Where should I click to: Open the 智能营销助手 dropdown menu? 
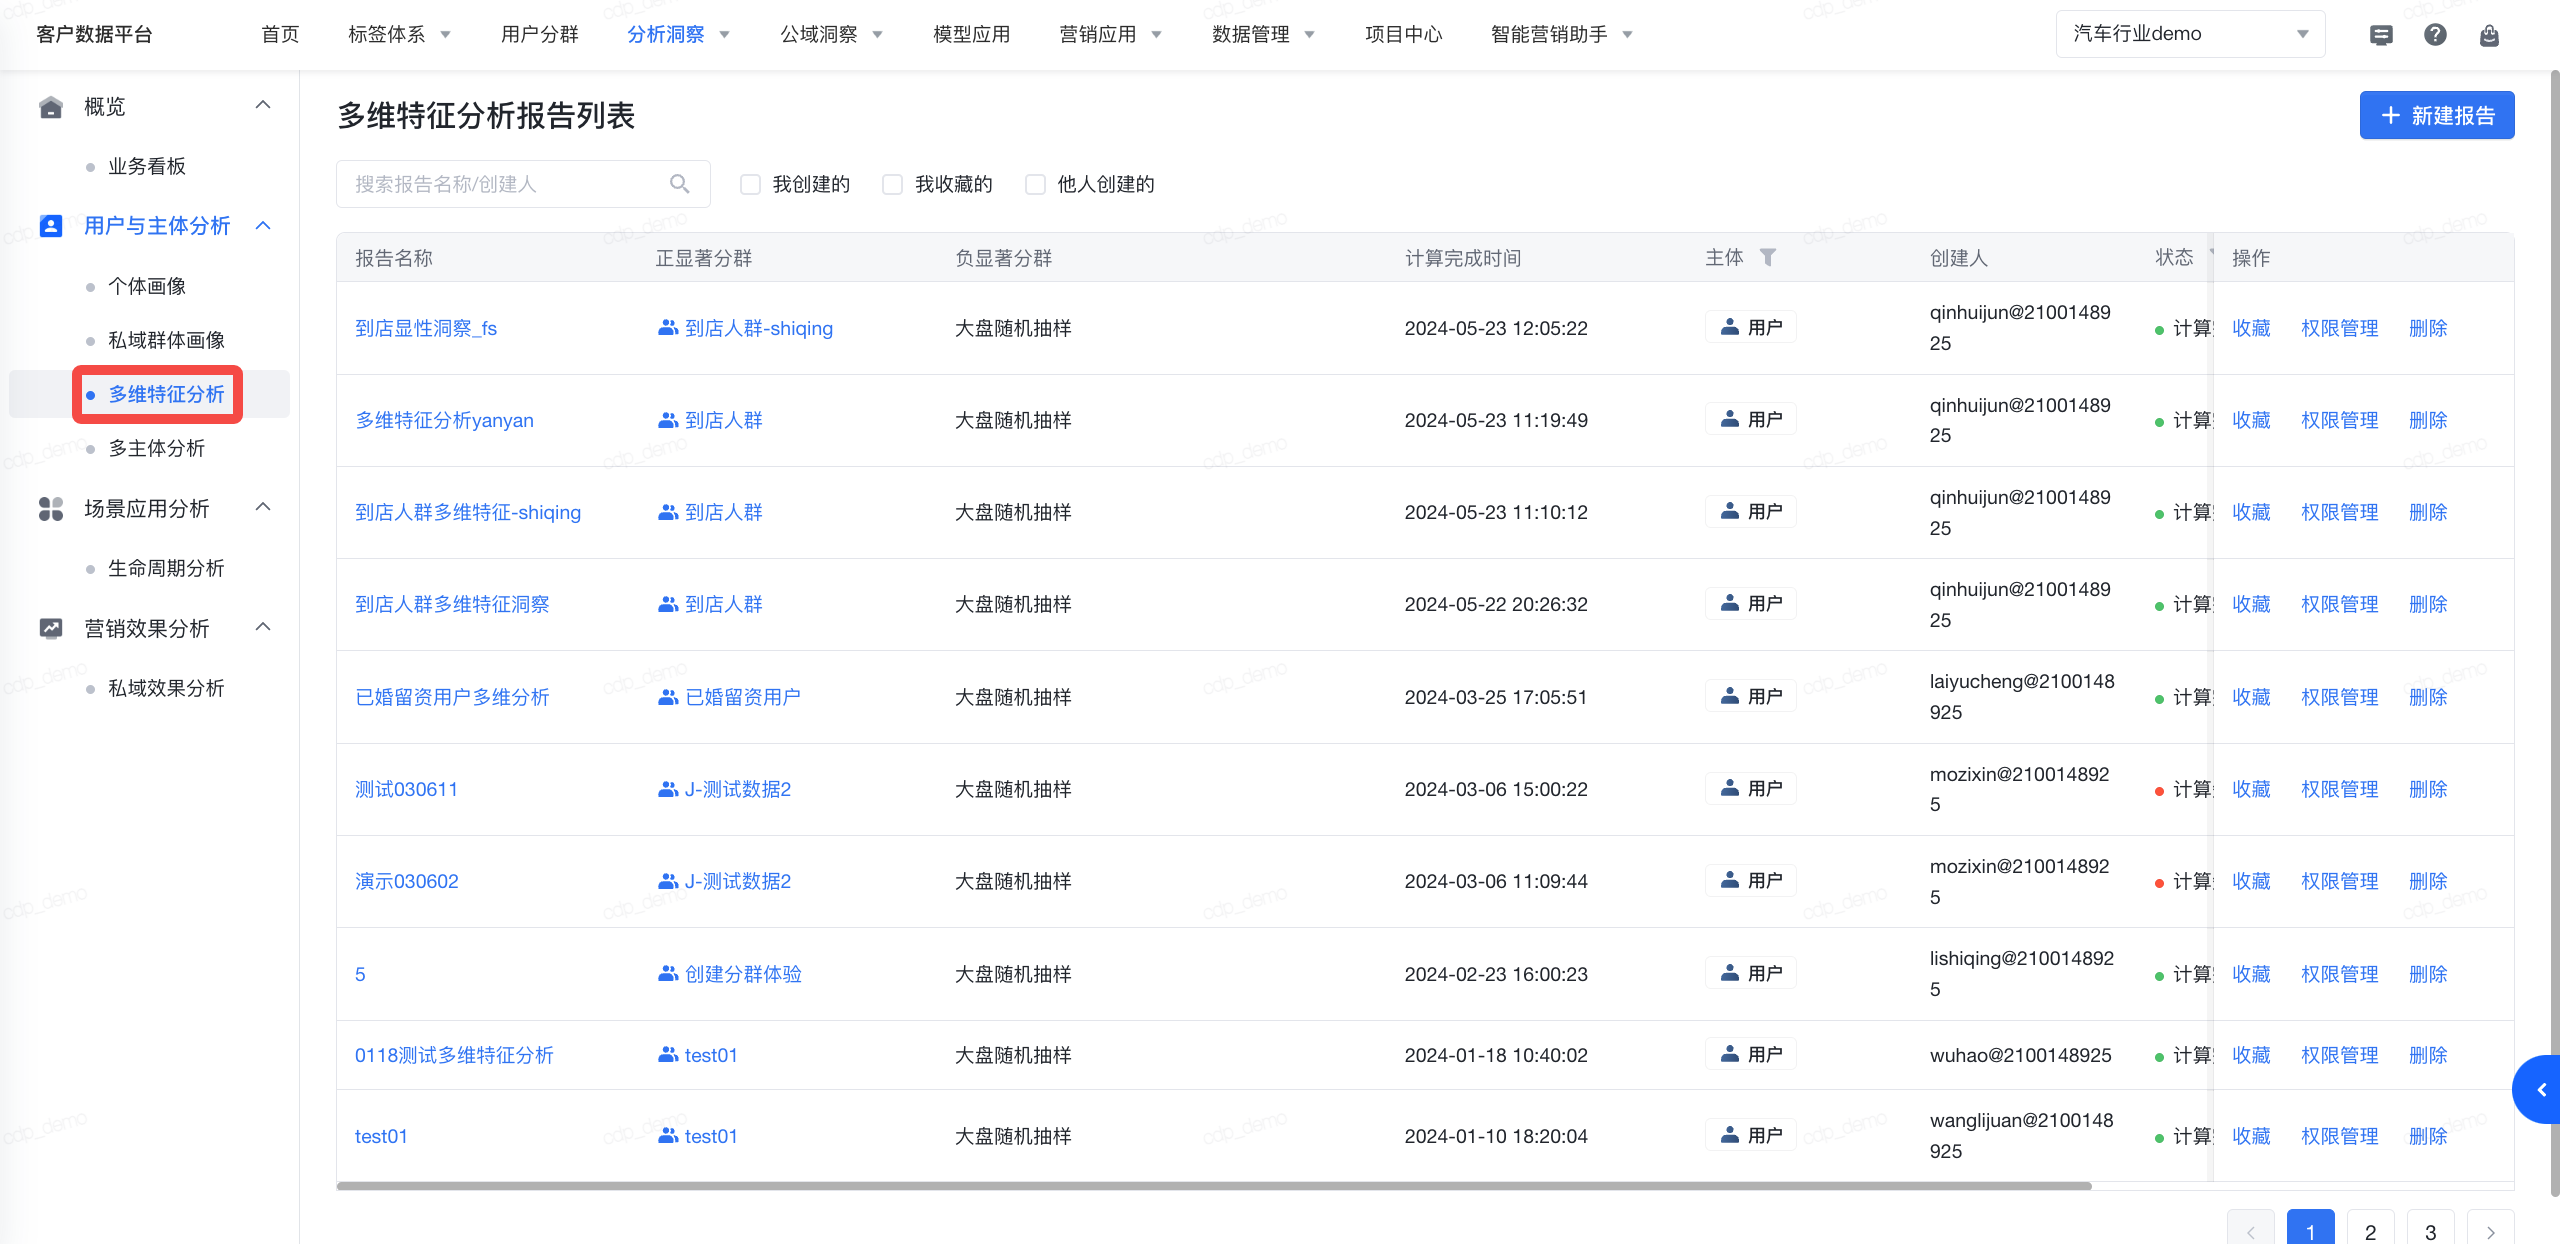point(1562,35)
